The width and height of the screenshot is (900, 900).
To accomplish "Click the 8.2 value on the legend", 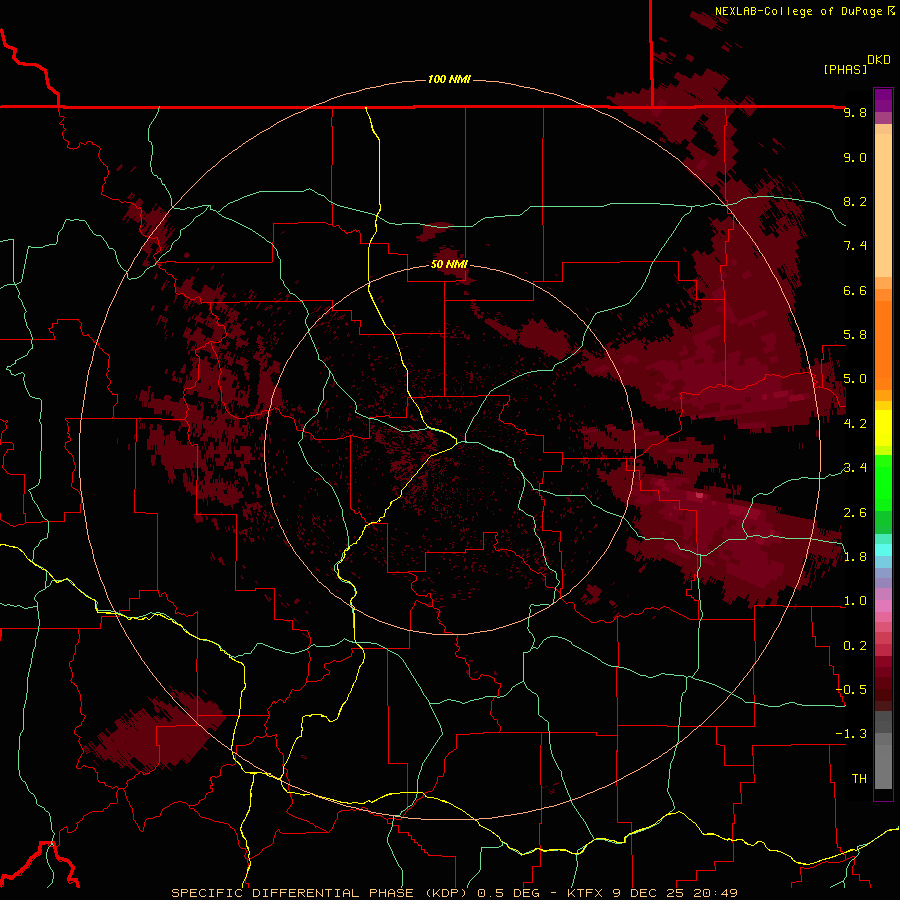I will tap(855, 201).
